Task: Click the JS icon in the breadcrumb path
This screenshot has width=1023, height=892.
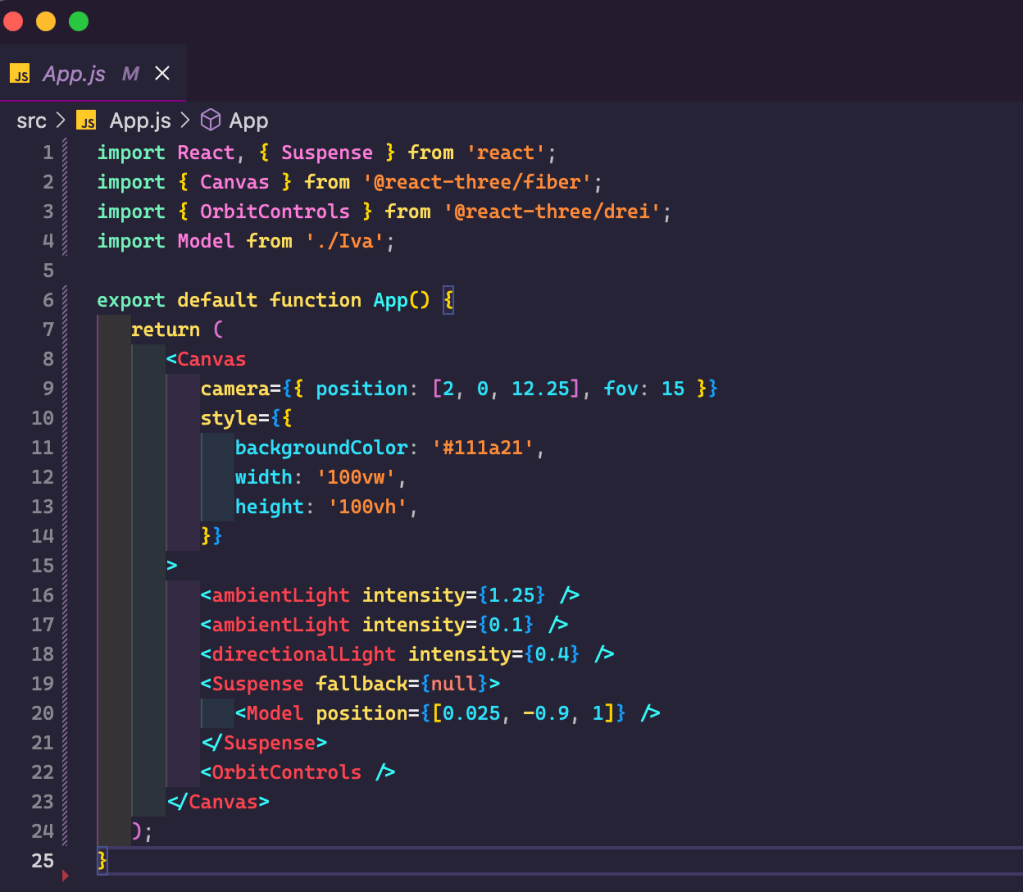Action: coord(87,121)
